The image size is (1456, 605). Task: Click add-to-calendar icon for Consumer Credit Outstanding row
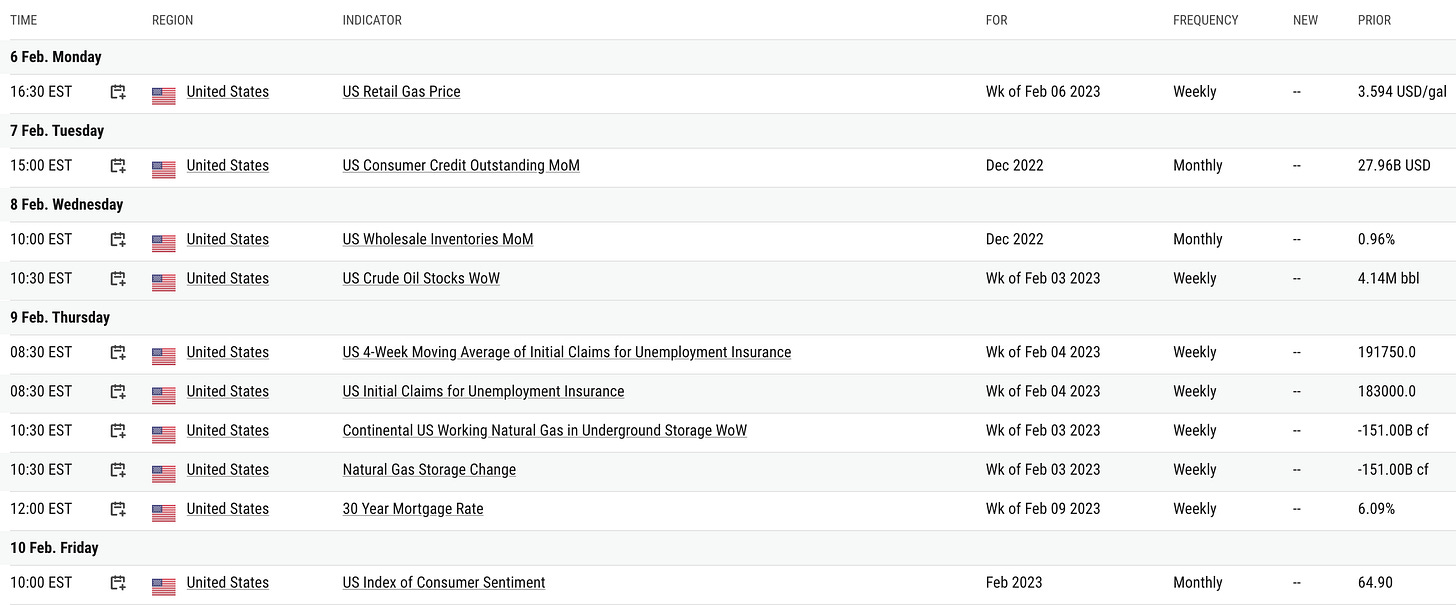coord(118,166)
